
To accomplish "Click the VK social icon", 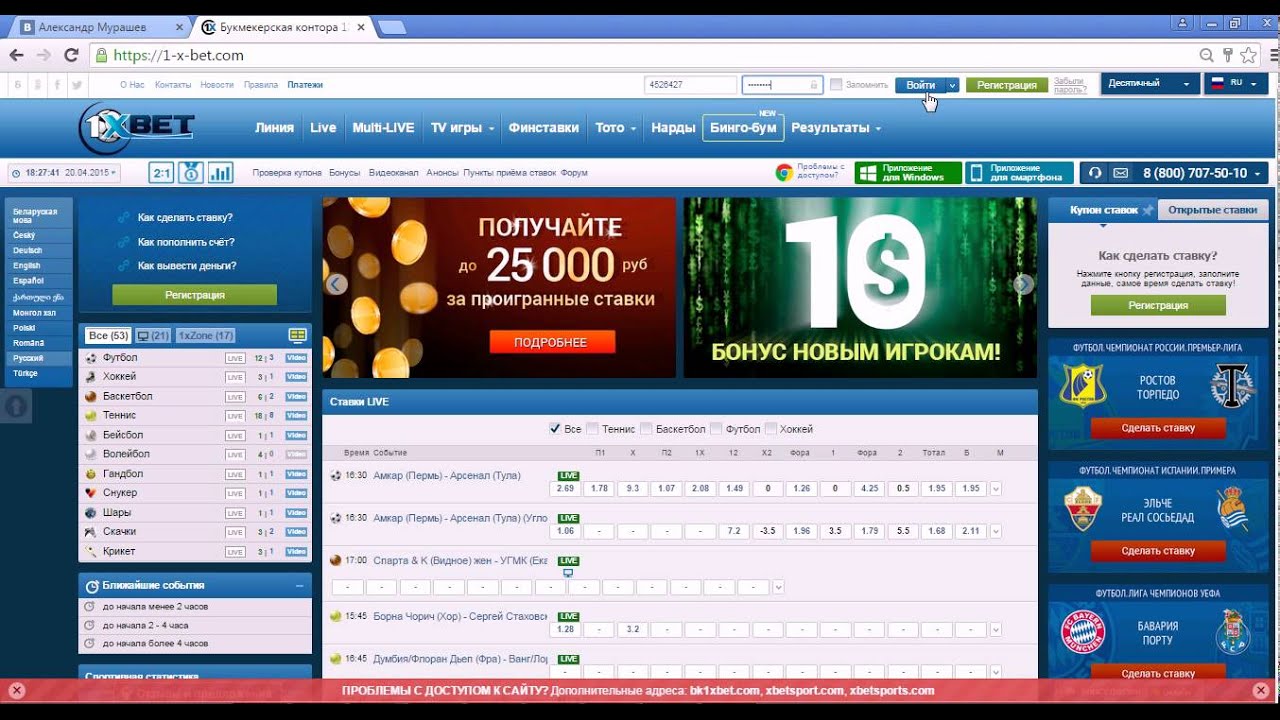I will click(17, 85).
